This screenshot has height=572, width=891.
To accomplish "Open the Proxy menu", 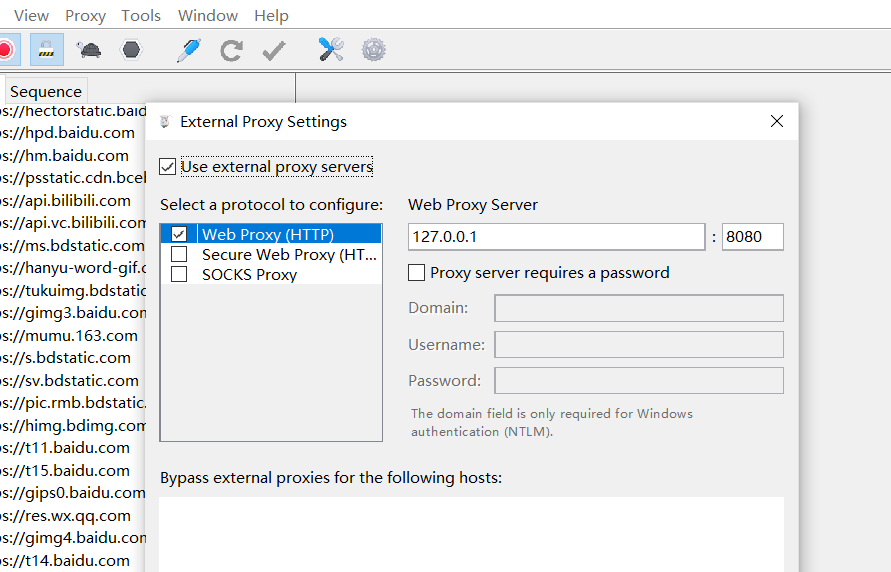I will pos(85,15).
